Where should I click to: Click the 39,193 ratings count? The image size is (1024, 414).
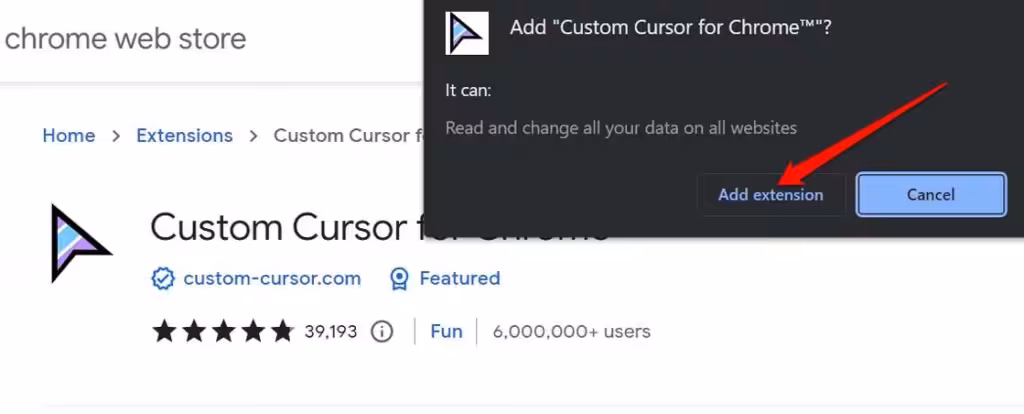(x=330, y=332)
